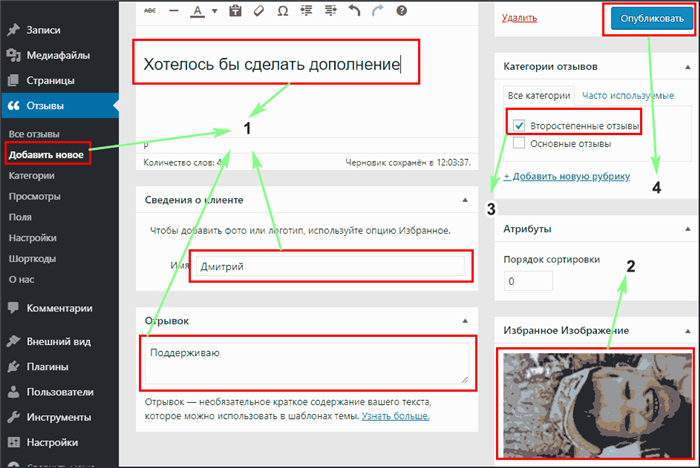Click the Инструменты wrench icon
The image size is (700, 468).
(13, 417)
